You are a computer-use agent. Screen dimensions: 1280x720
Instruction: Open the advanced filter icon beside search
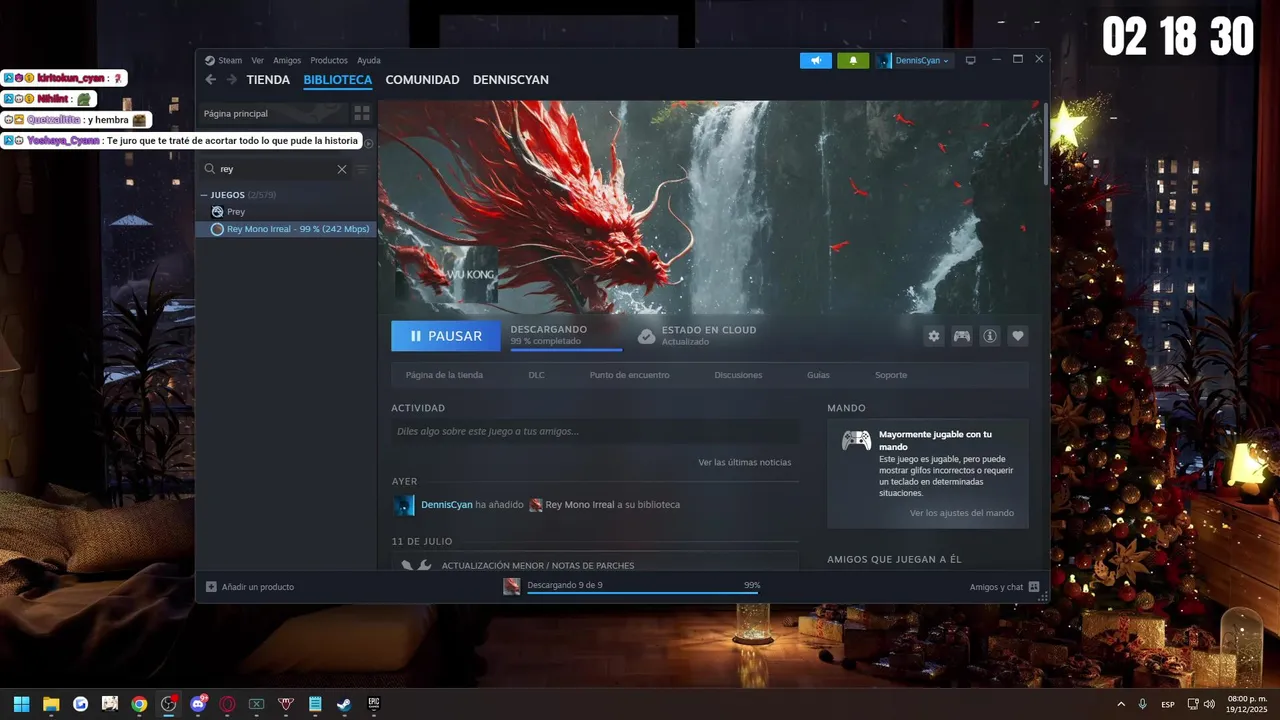click(x=362, y=169)
